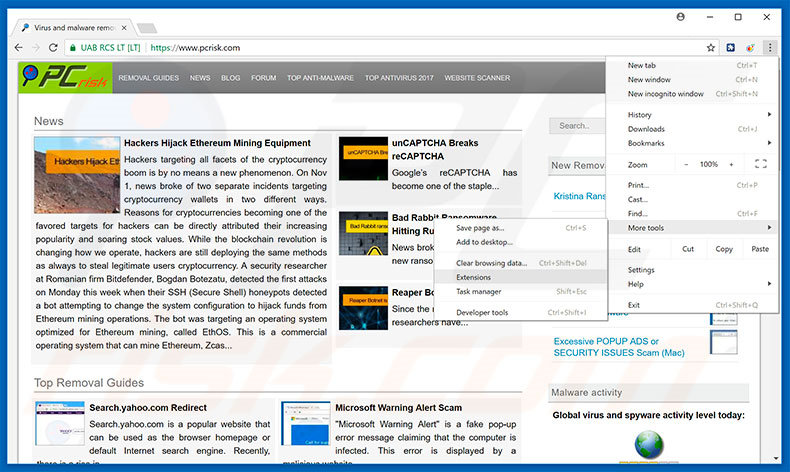Reload the current page
790x472 pixels.
(x=56, y=47)
